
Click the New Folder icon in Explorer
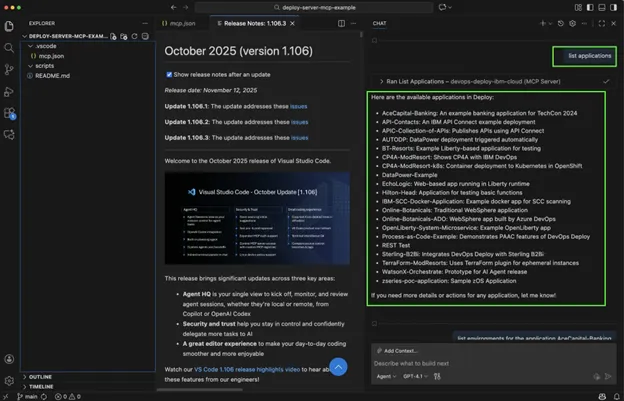(124, 36)
